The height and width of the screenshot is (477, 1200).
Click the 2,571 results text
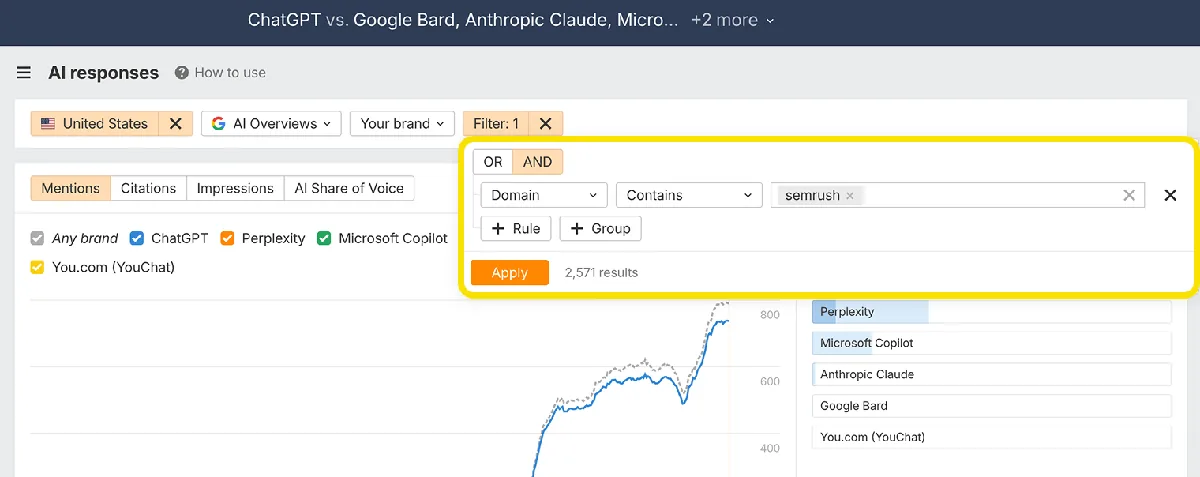(x=601, y=273)
